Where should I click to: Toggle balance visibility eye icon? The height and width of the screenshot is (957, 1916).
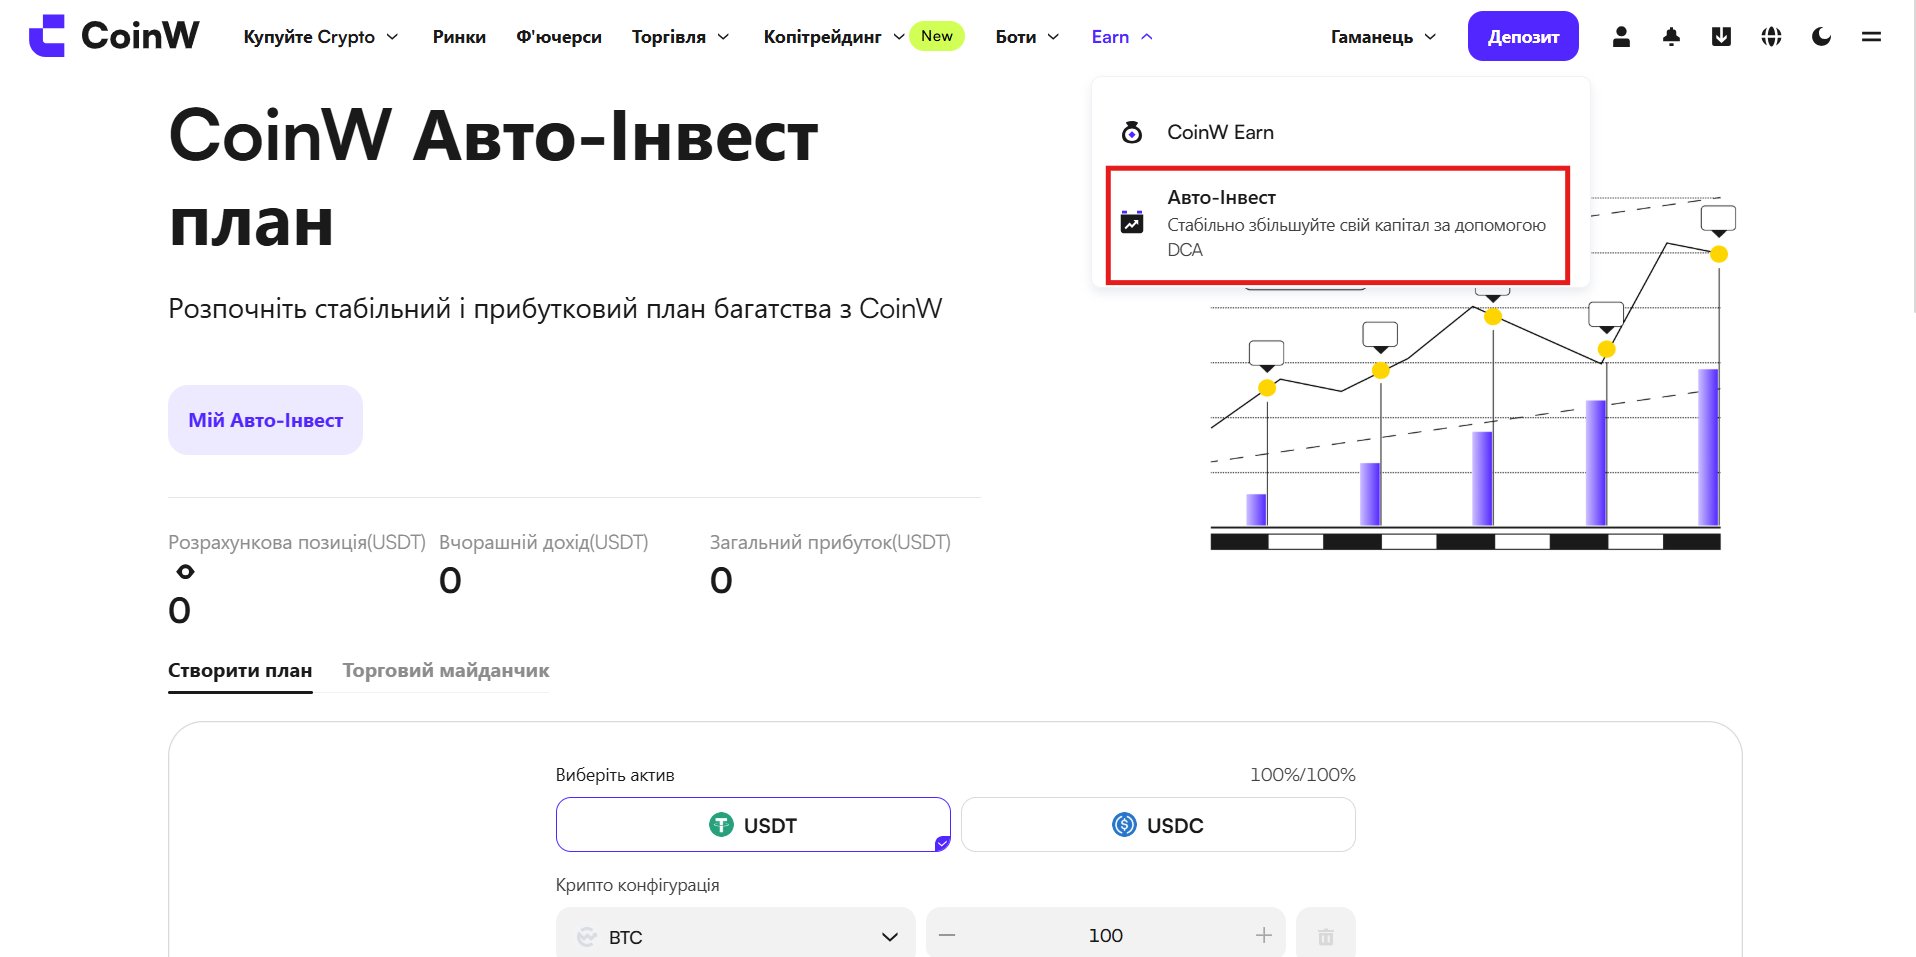185,572
